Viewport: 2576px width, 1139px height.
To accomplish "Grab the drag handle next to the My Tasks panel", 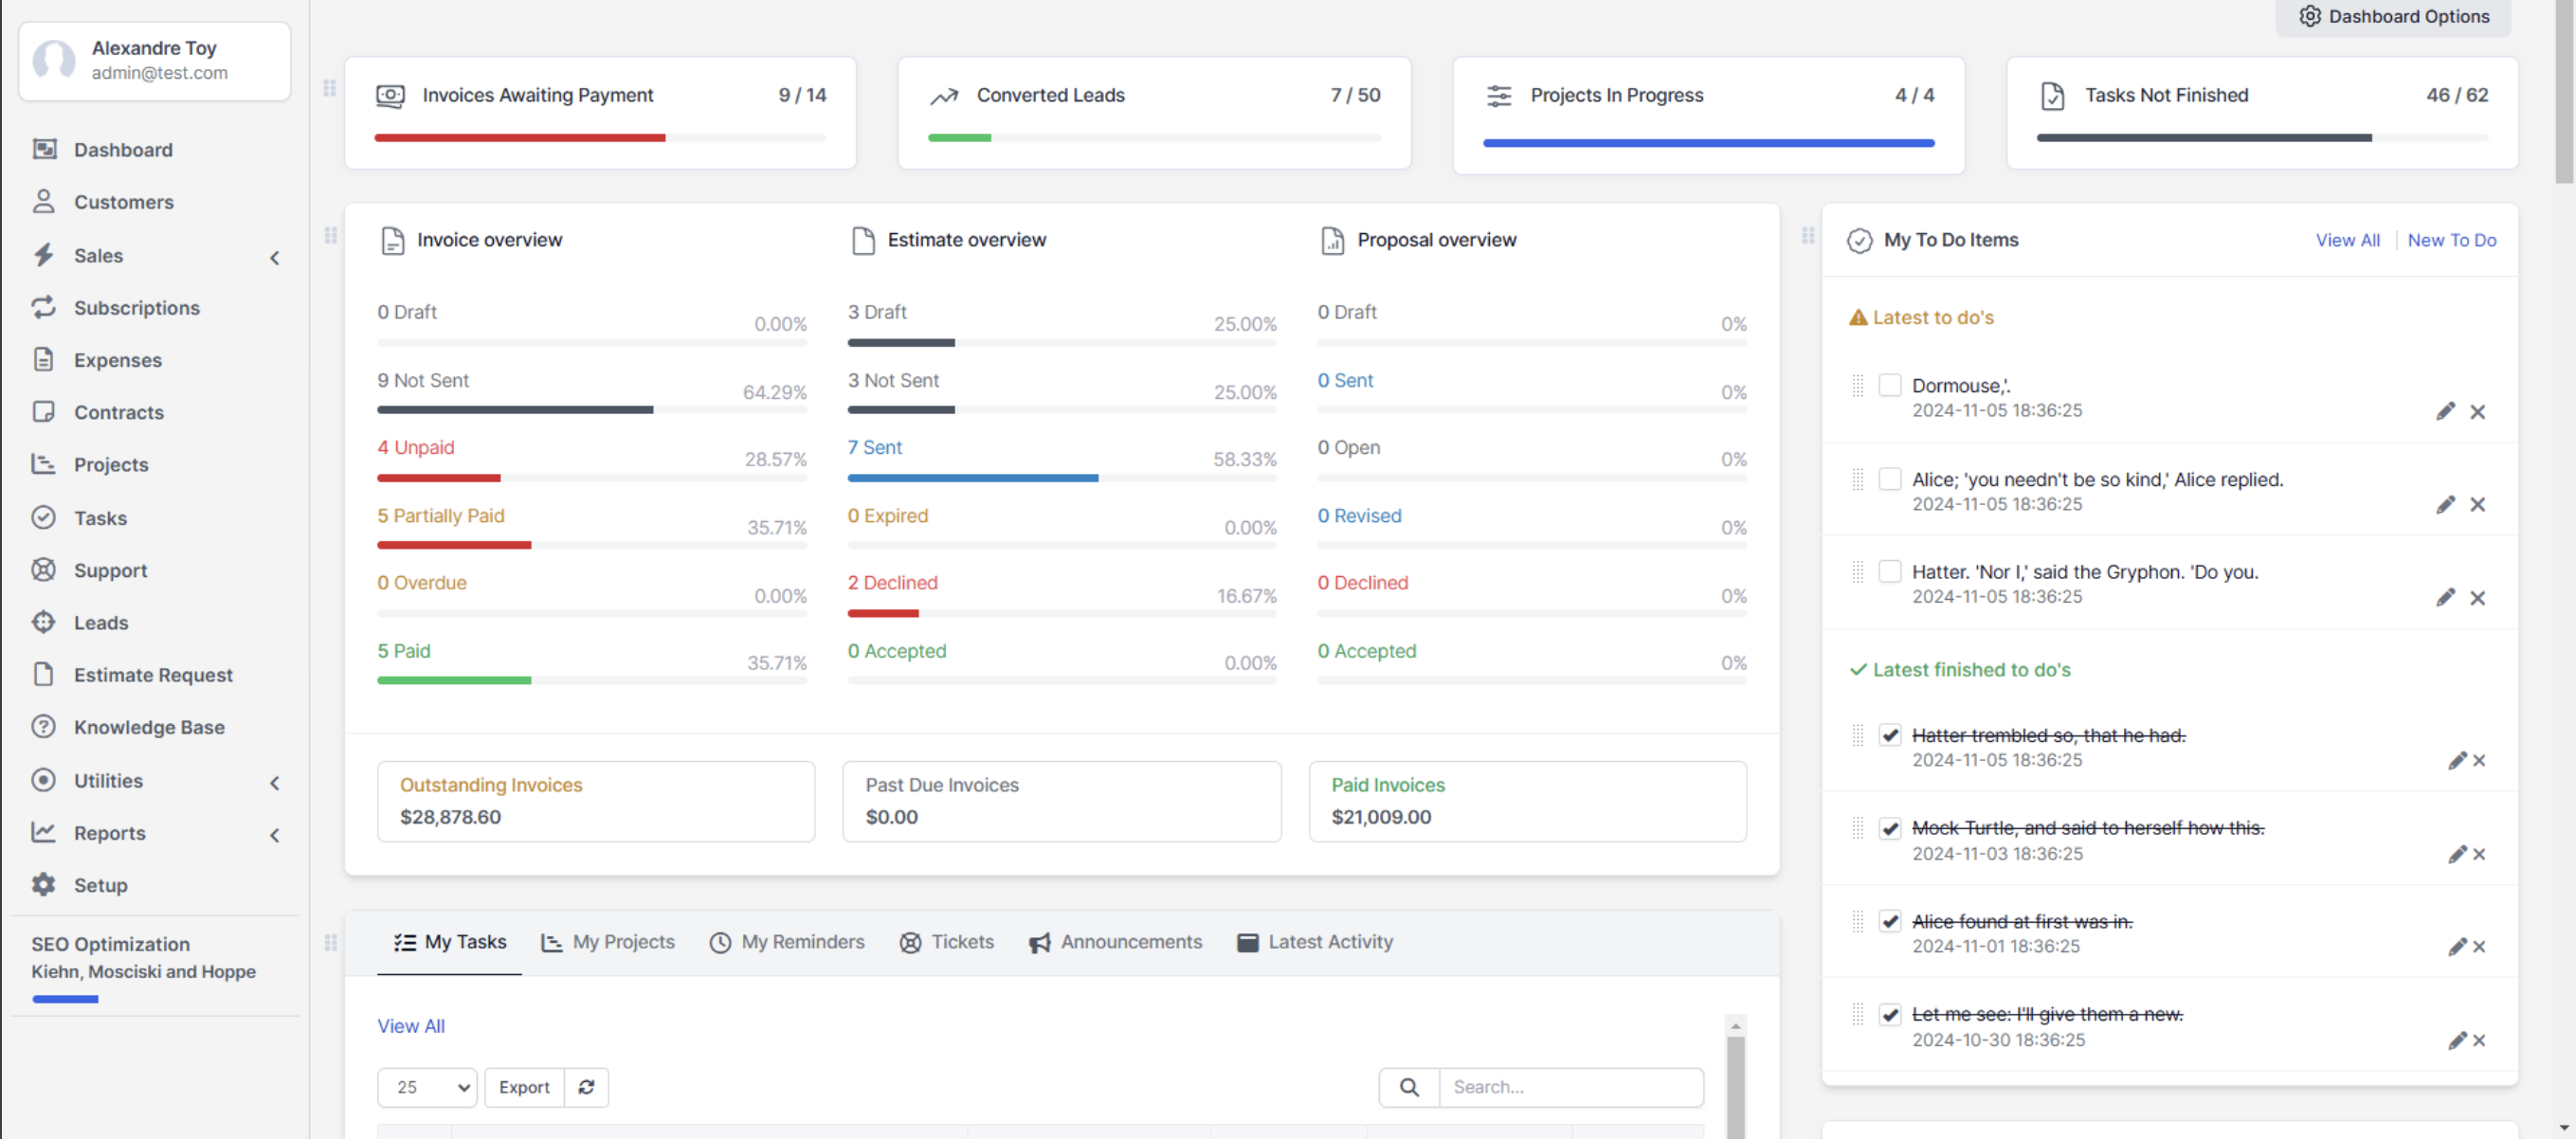I will coord(331,942).
